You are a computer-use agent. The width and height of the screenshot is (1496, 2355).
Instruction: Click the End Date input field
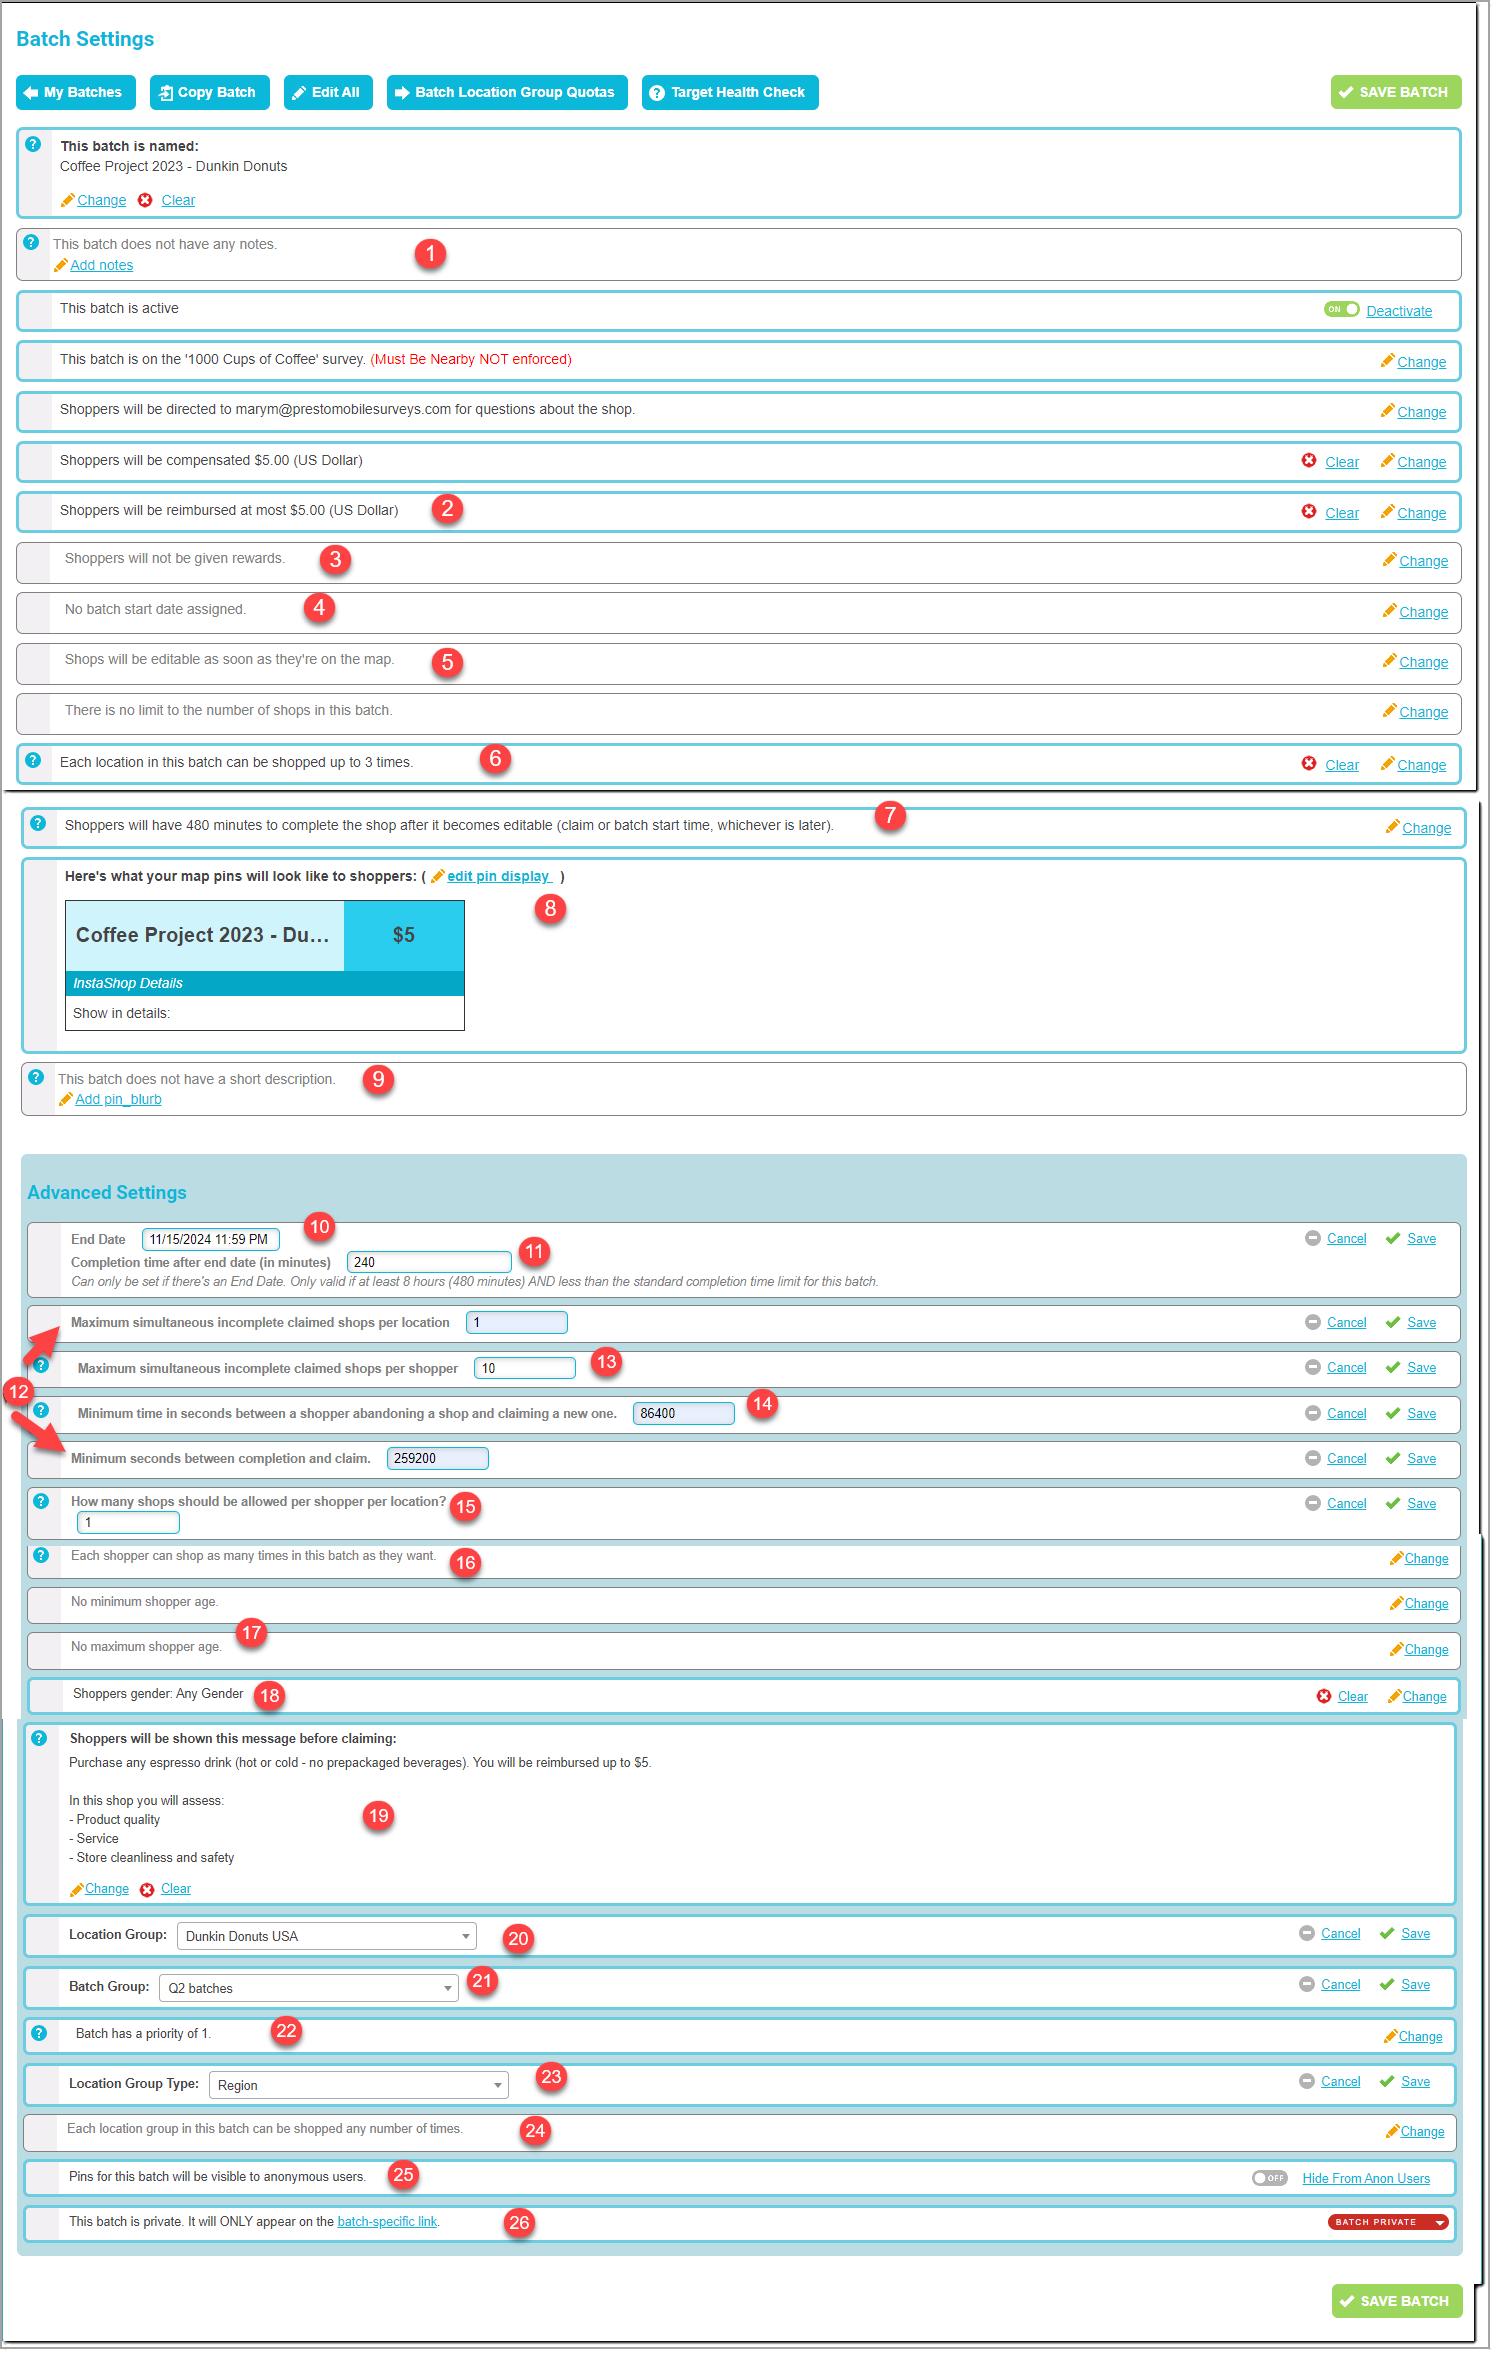[x=211, y=1239]
